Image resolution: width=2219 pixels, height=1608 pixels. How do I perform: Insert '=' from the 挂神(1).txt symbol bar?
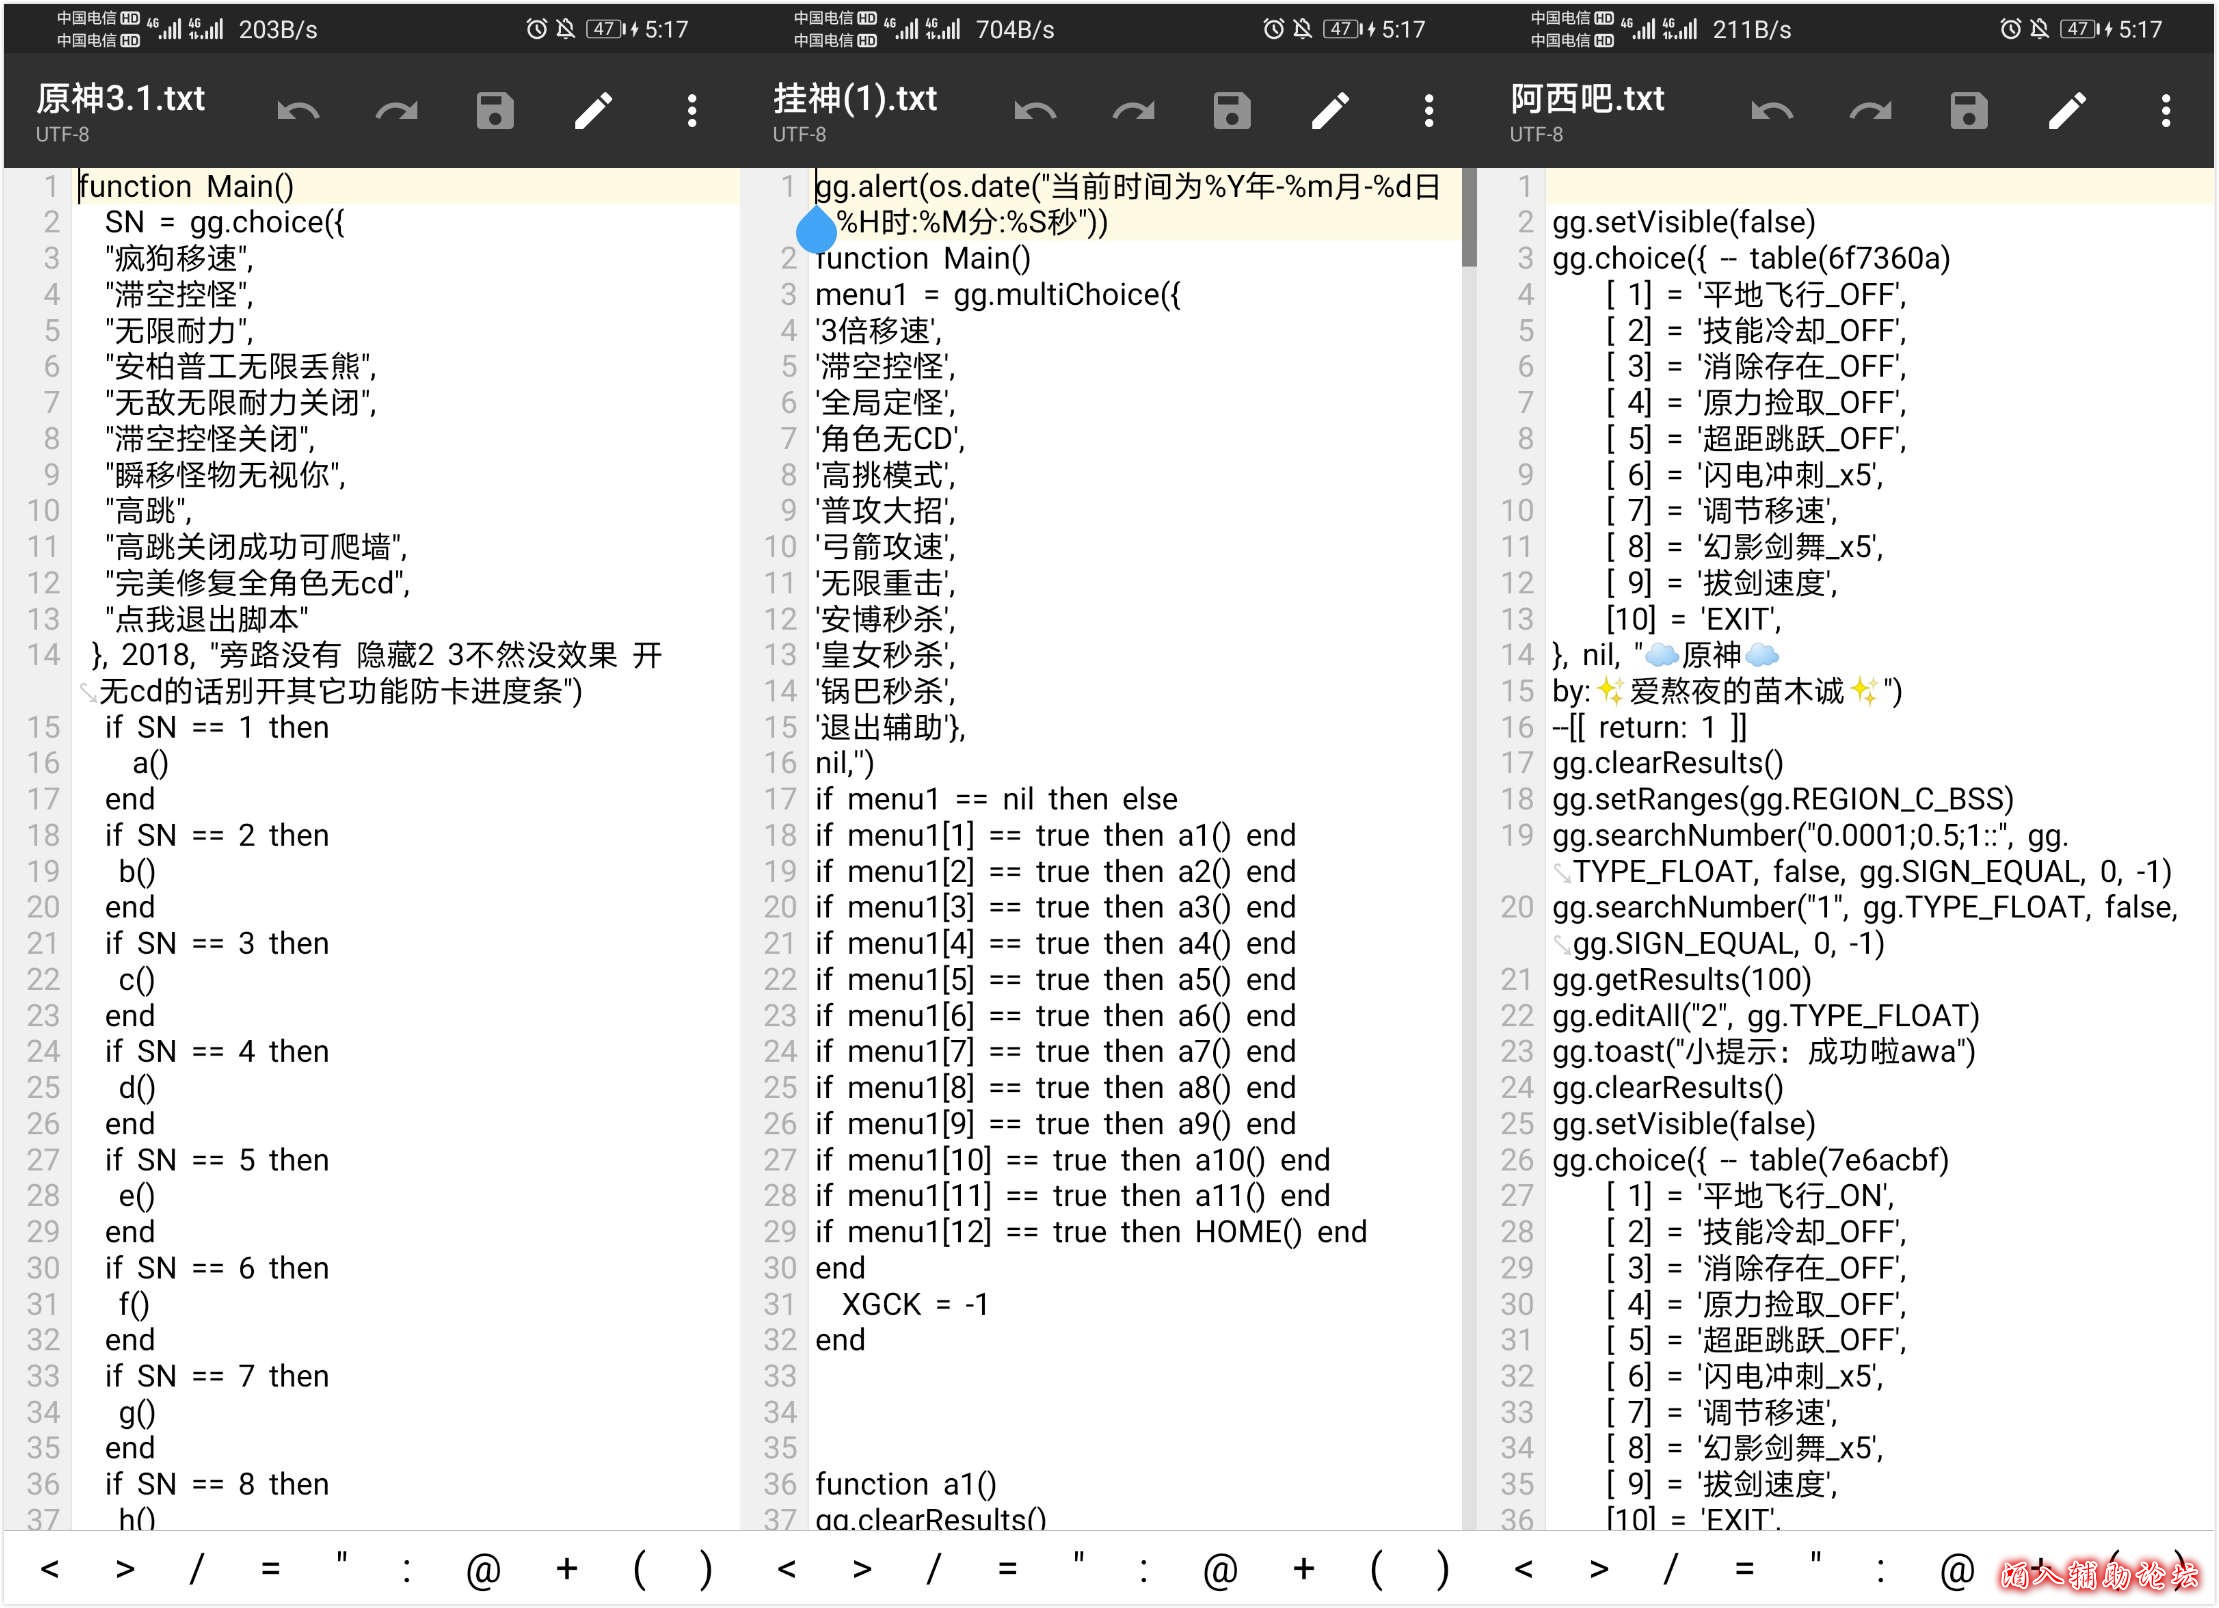[x=1007, y=1569]
